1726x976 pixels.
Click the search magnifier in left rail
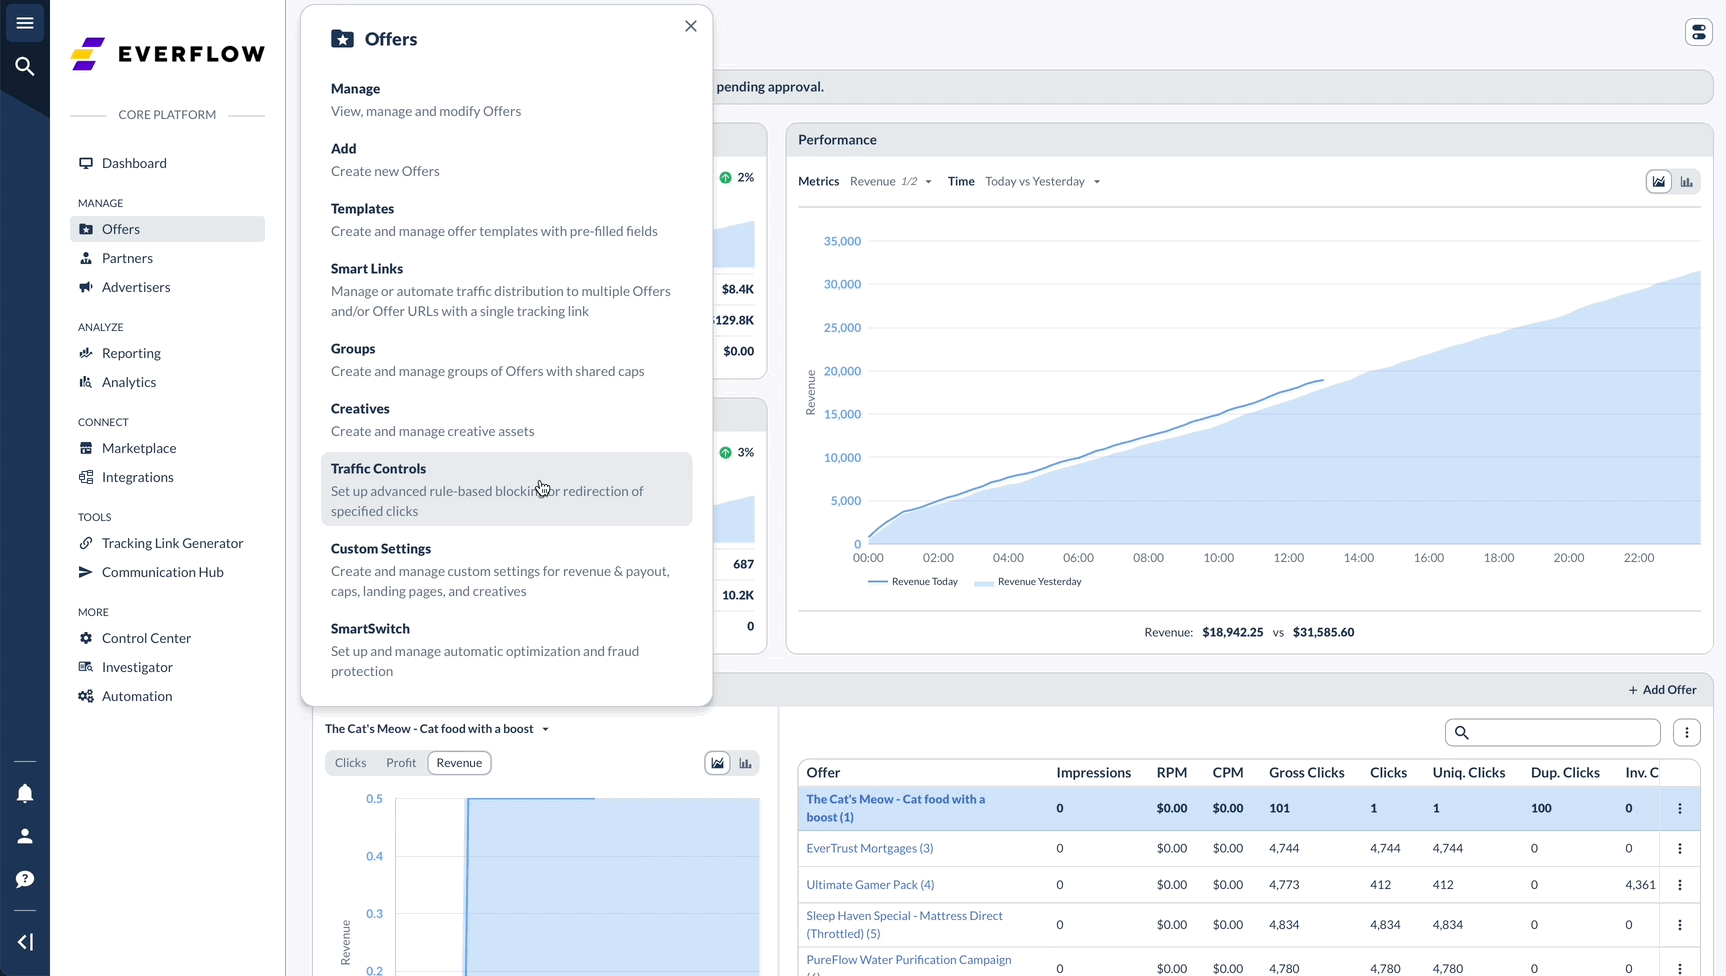click(x=25, y=66)
